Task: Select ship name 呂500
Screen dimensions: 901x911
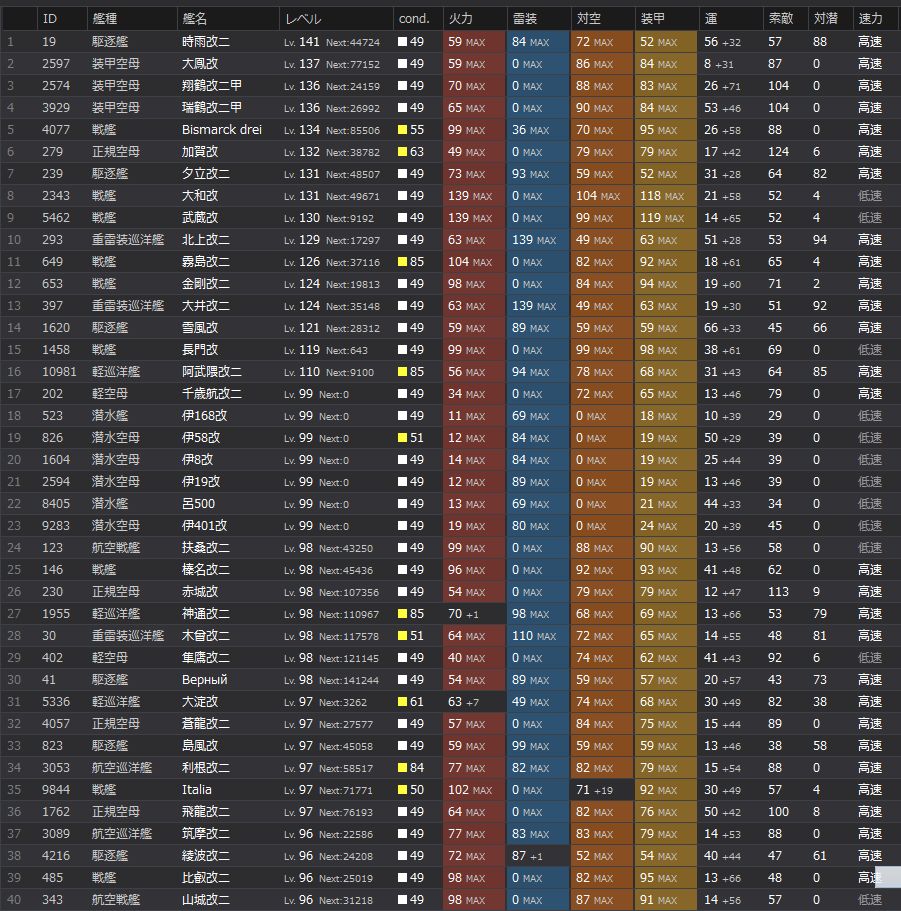Action: coord(198,504)
